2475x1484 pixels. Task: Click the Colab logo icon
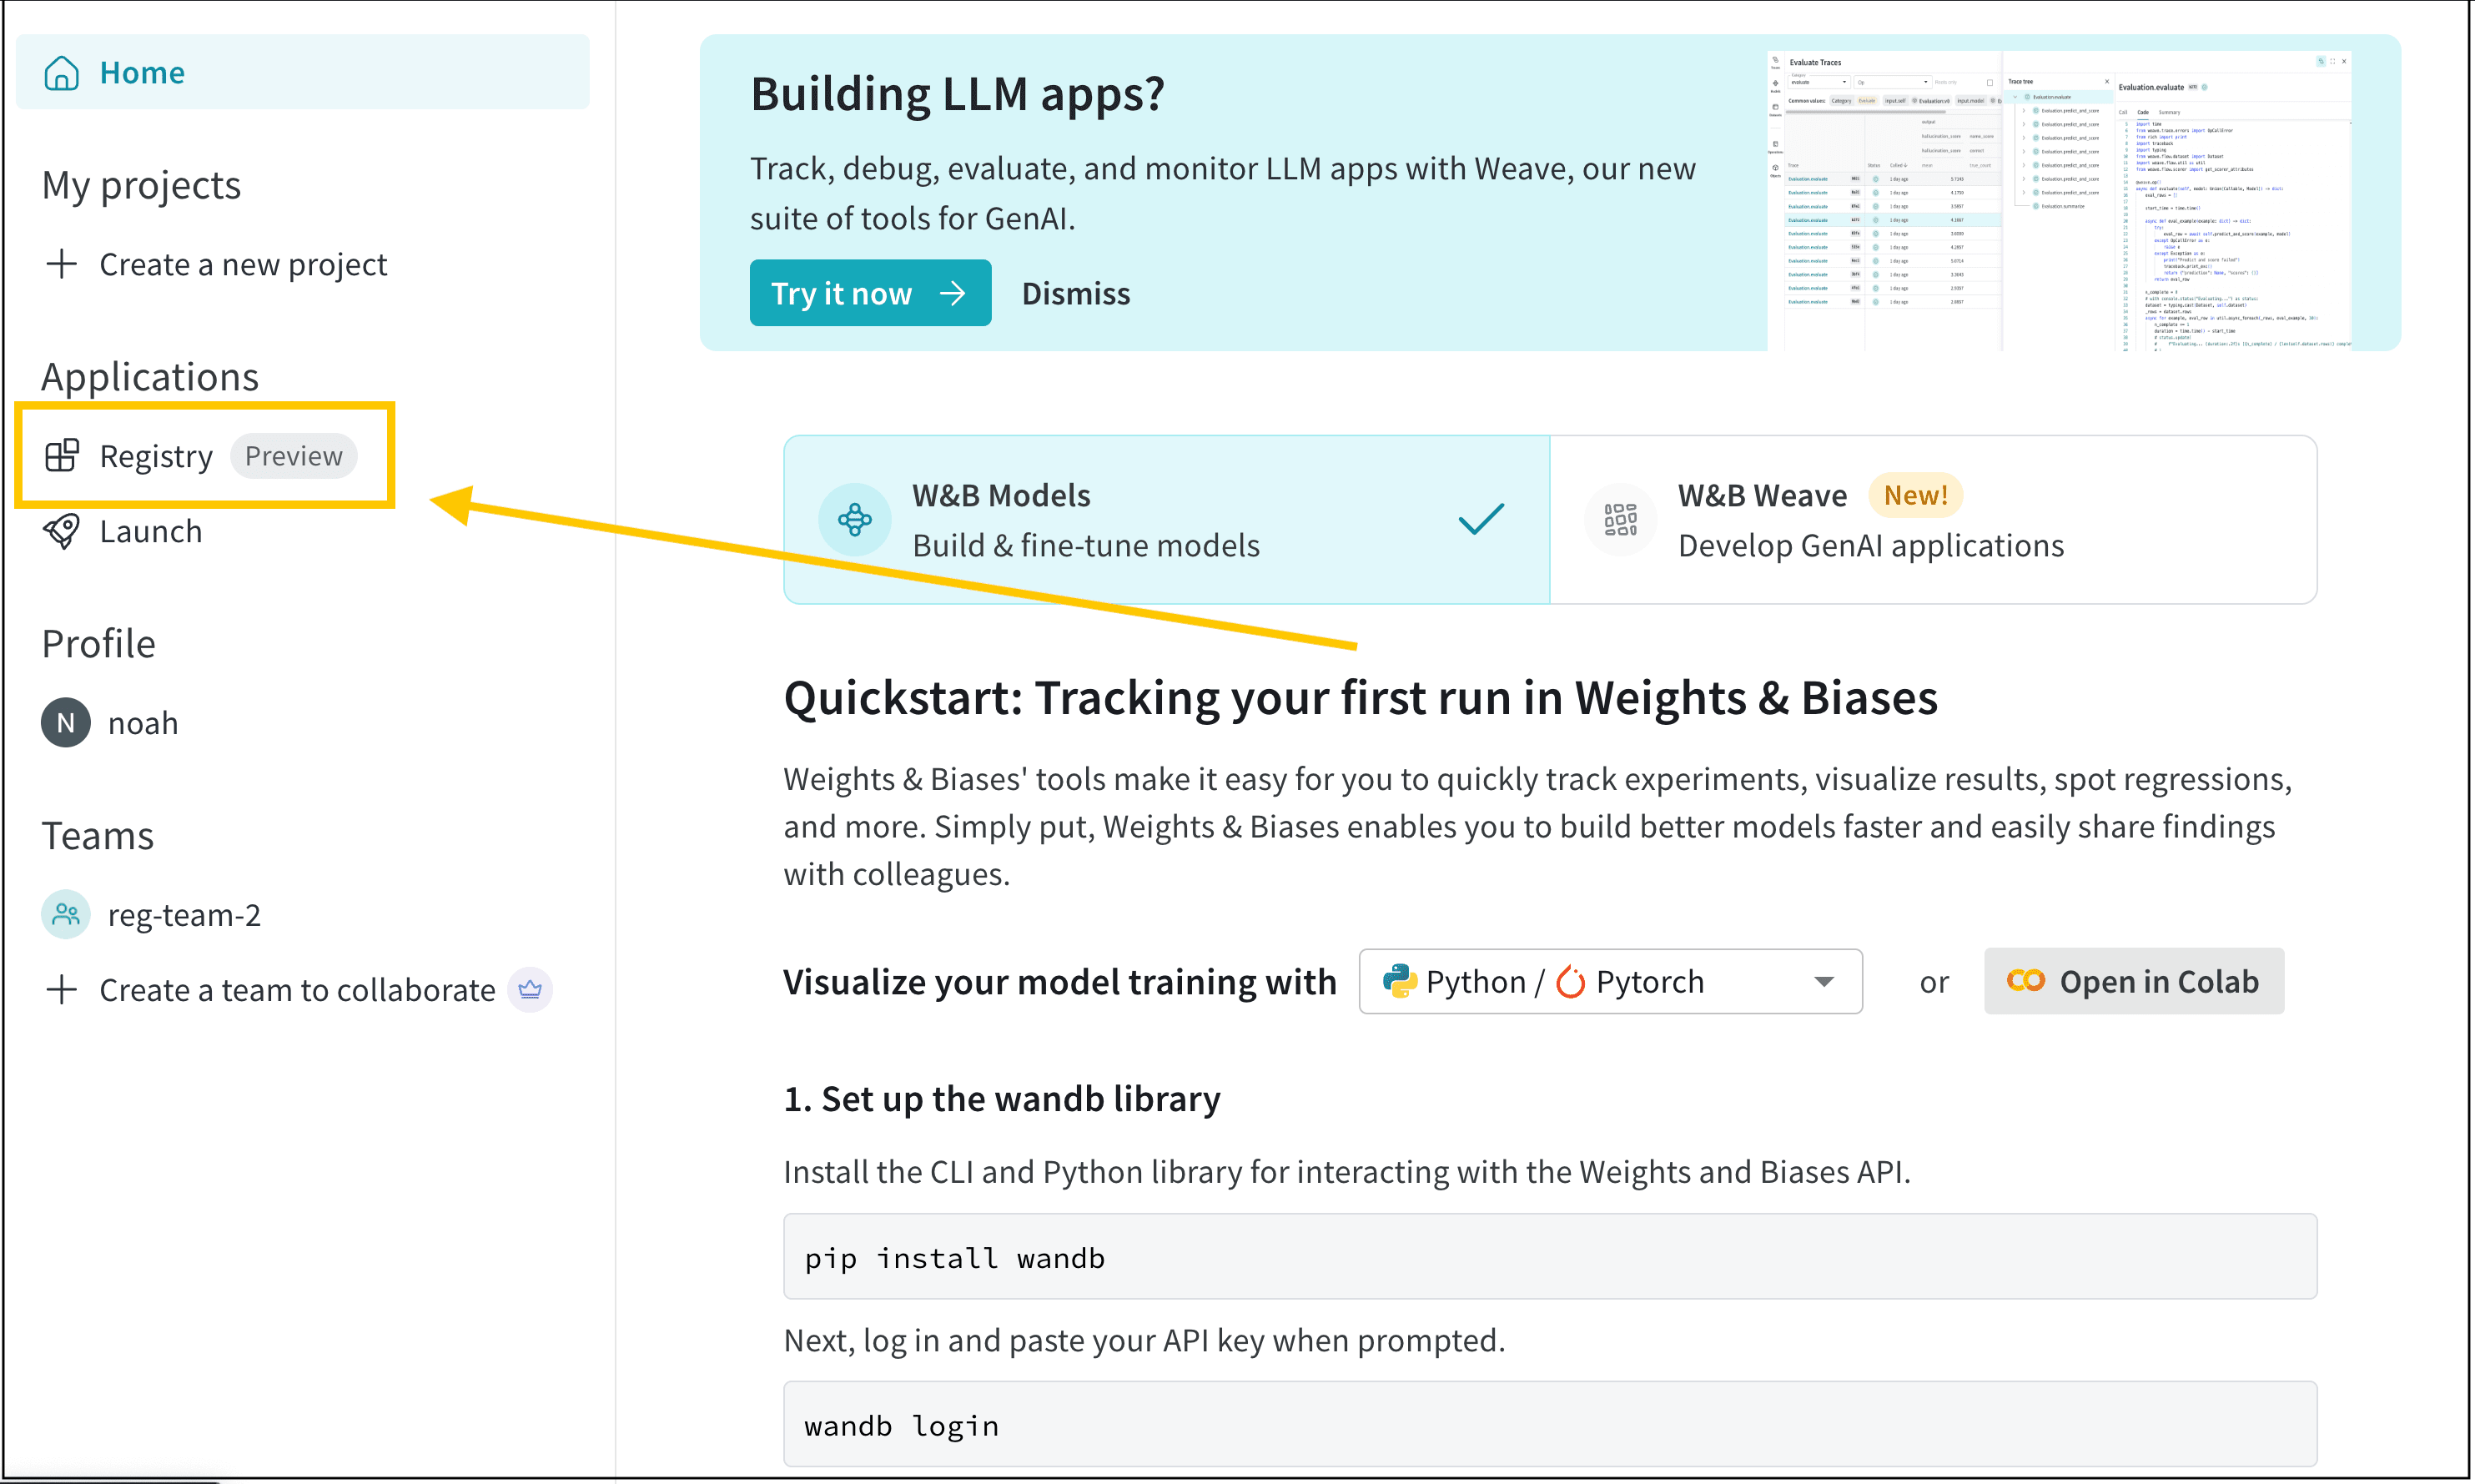[2026, 981]
